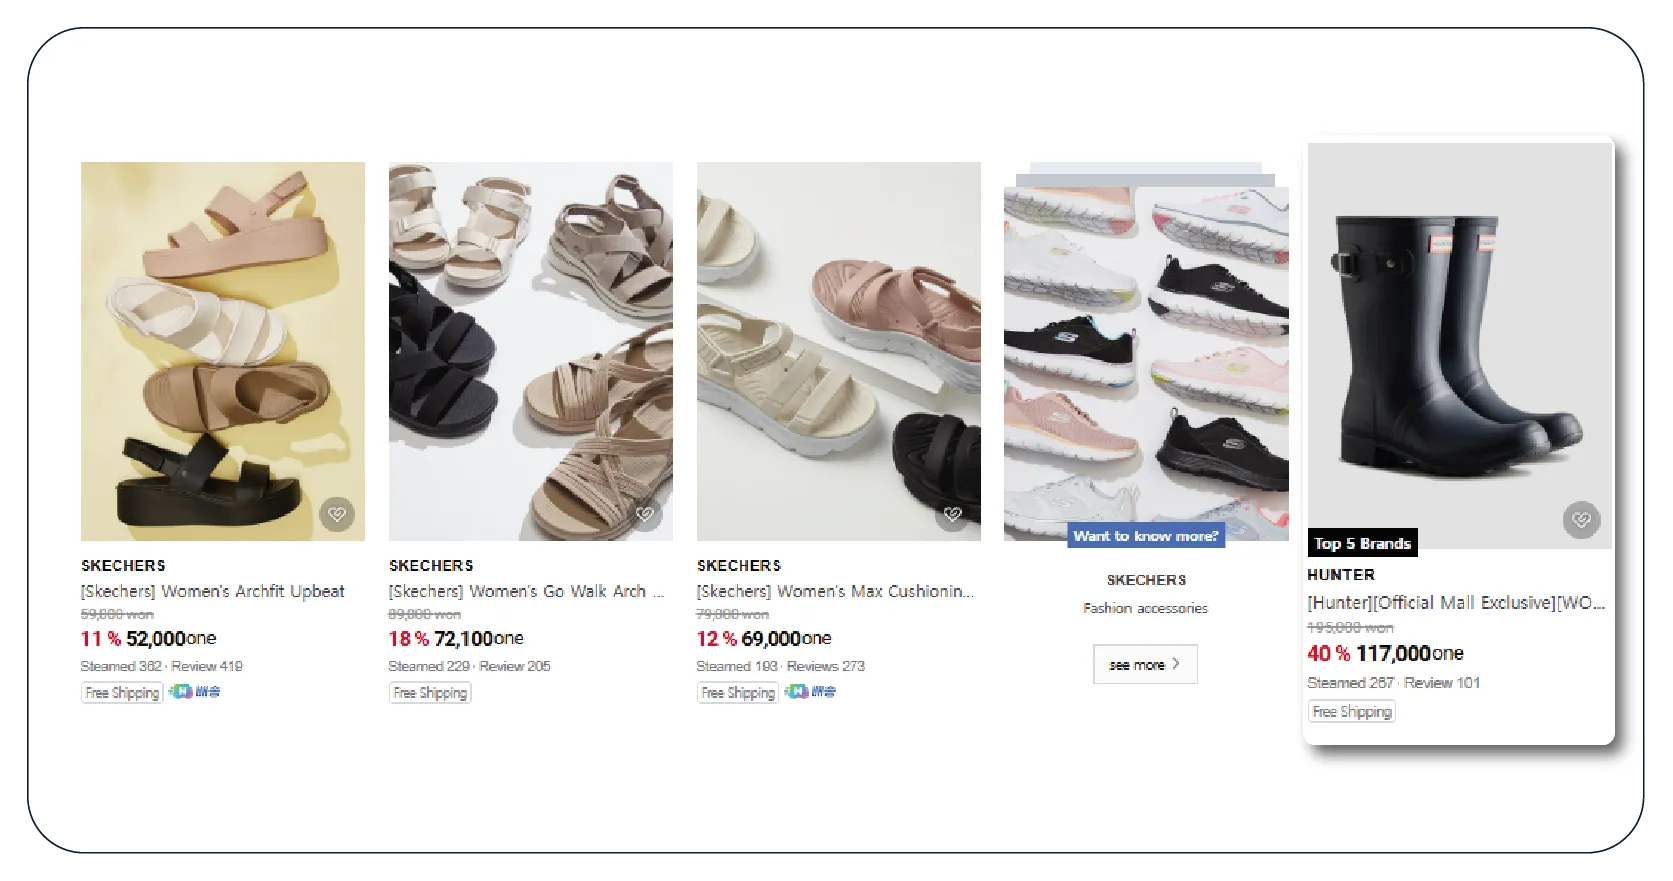Click the 'Want to know more?' banner label

(1146, 536)
